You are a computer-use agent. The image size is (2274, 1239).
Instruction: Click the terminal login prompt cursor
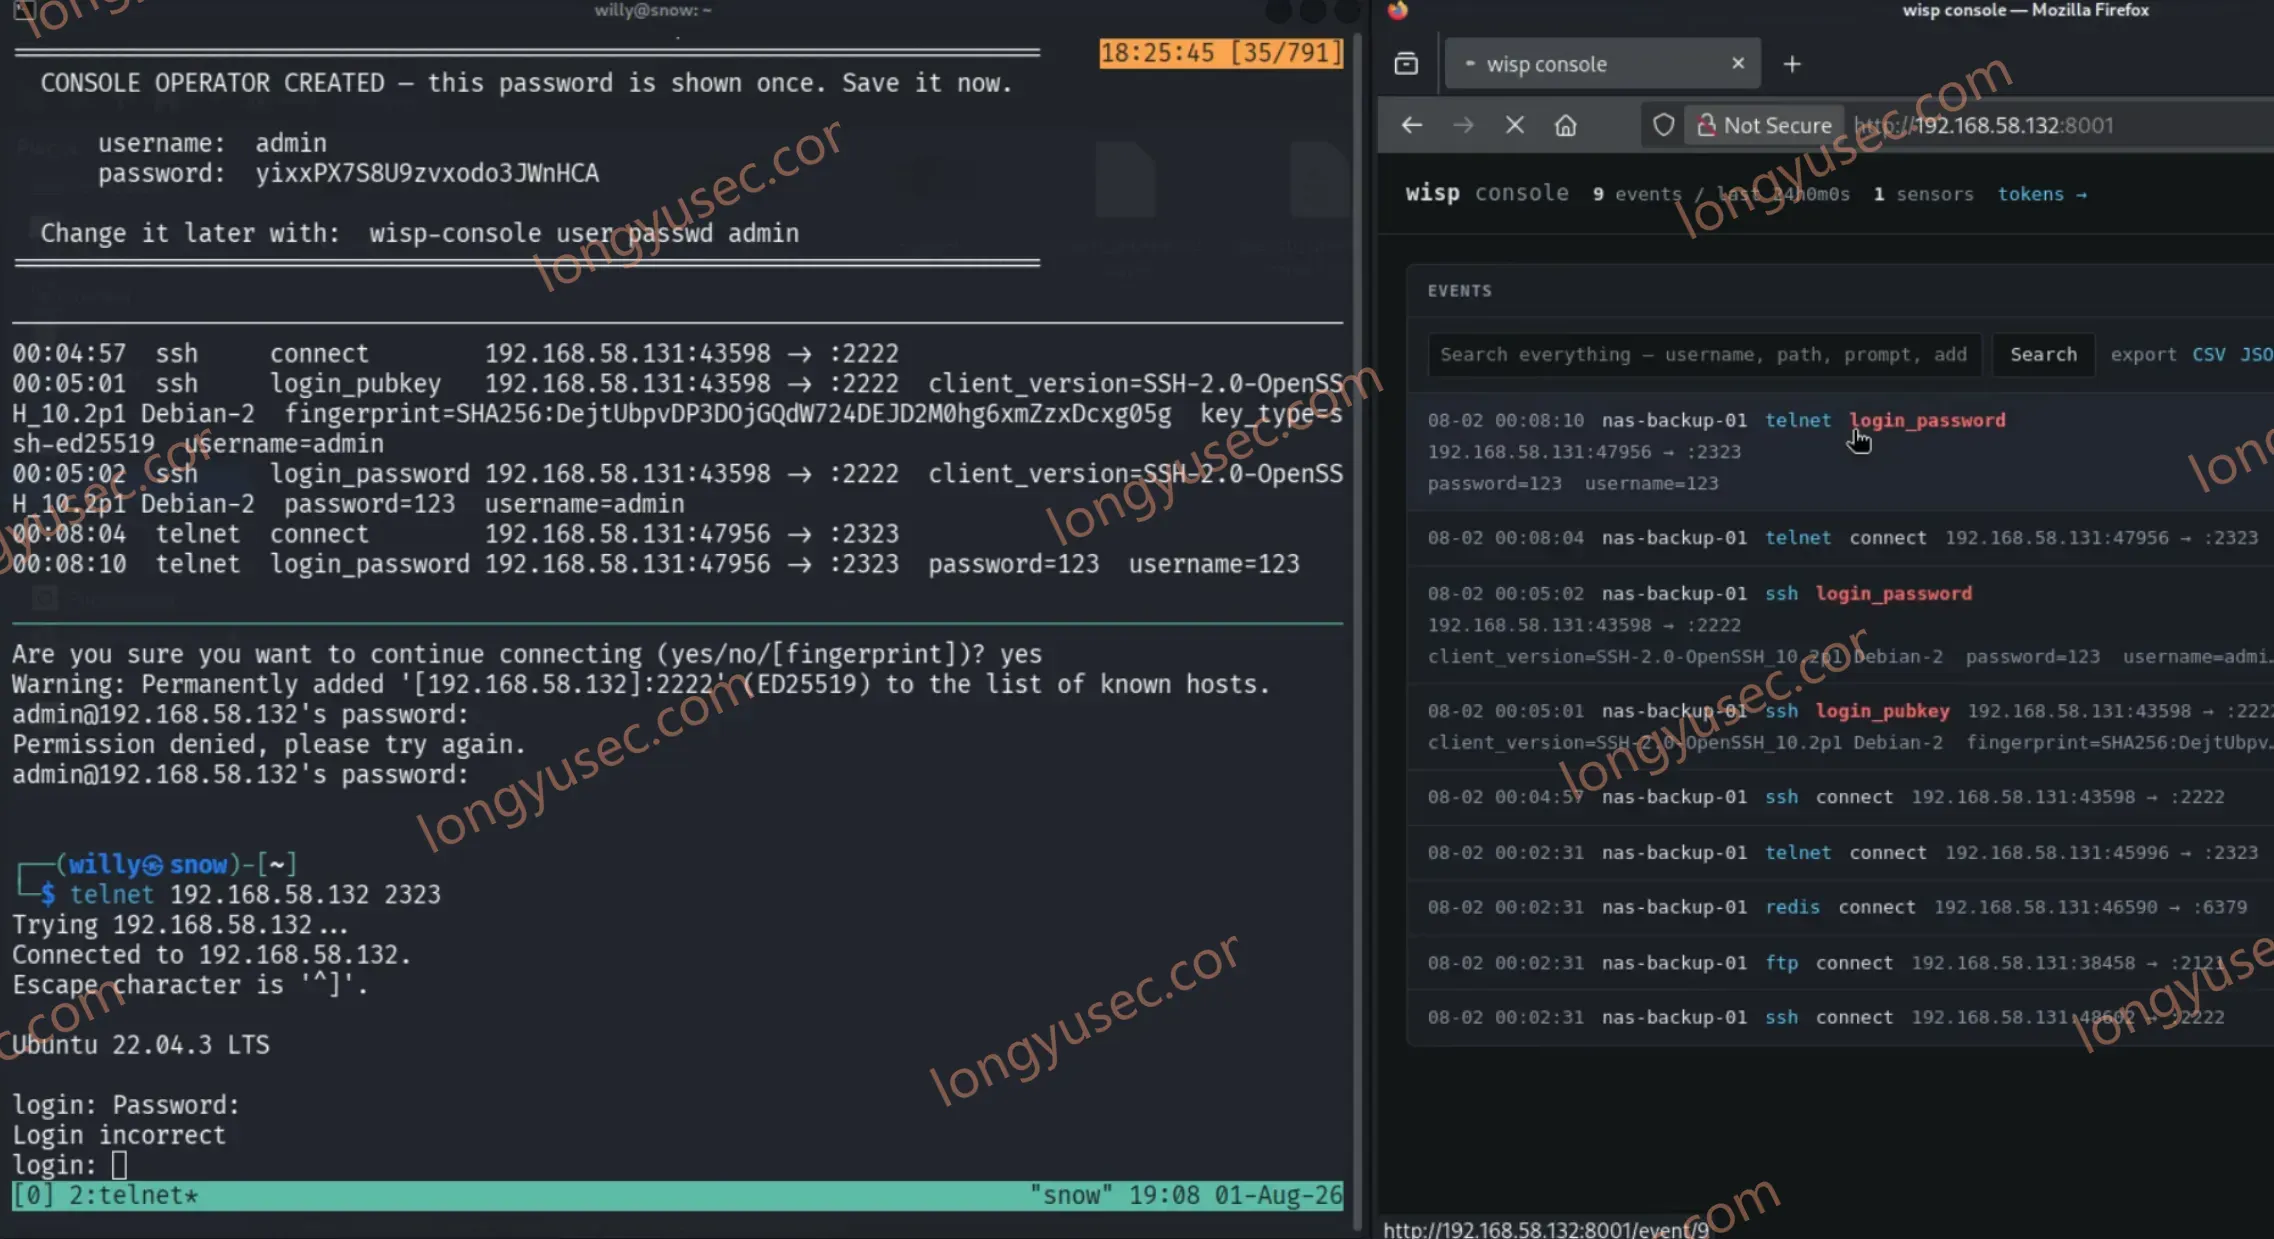(x=119, y=1165)
